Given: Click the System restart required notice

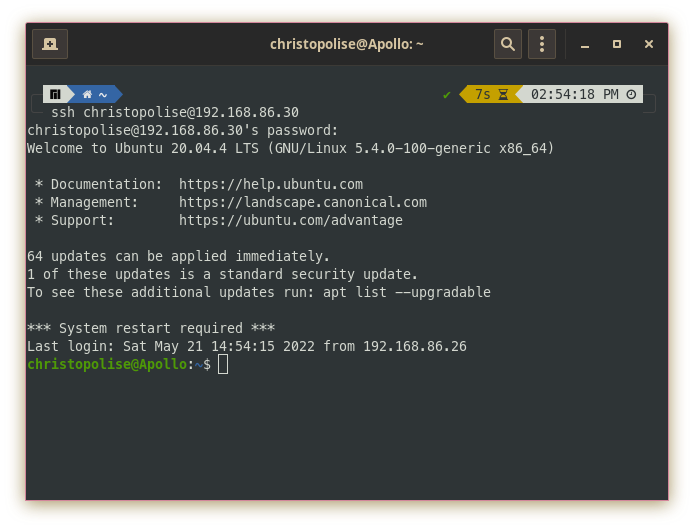Looking at the screenshot, I should tap(151, 328).
